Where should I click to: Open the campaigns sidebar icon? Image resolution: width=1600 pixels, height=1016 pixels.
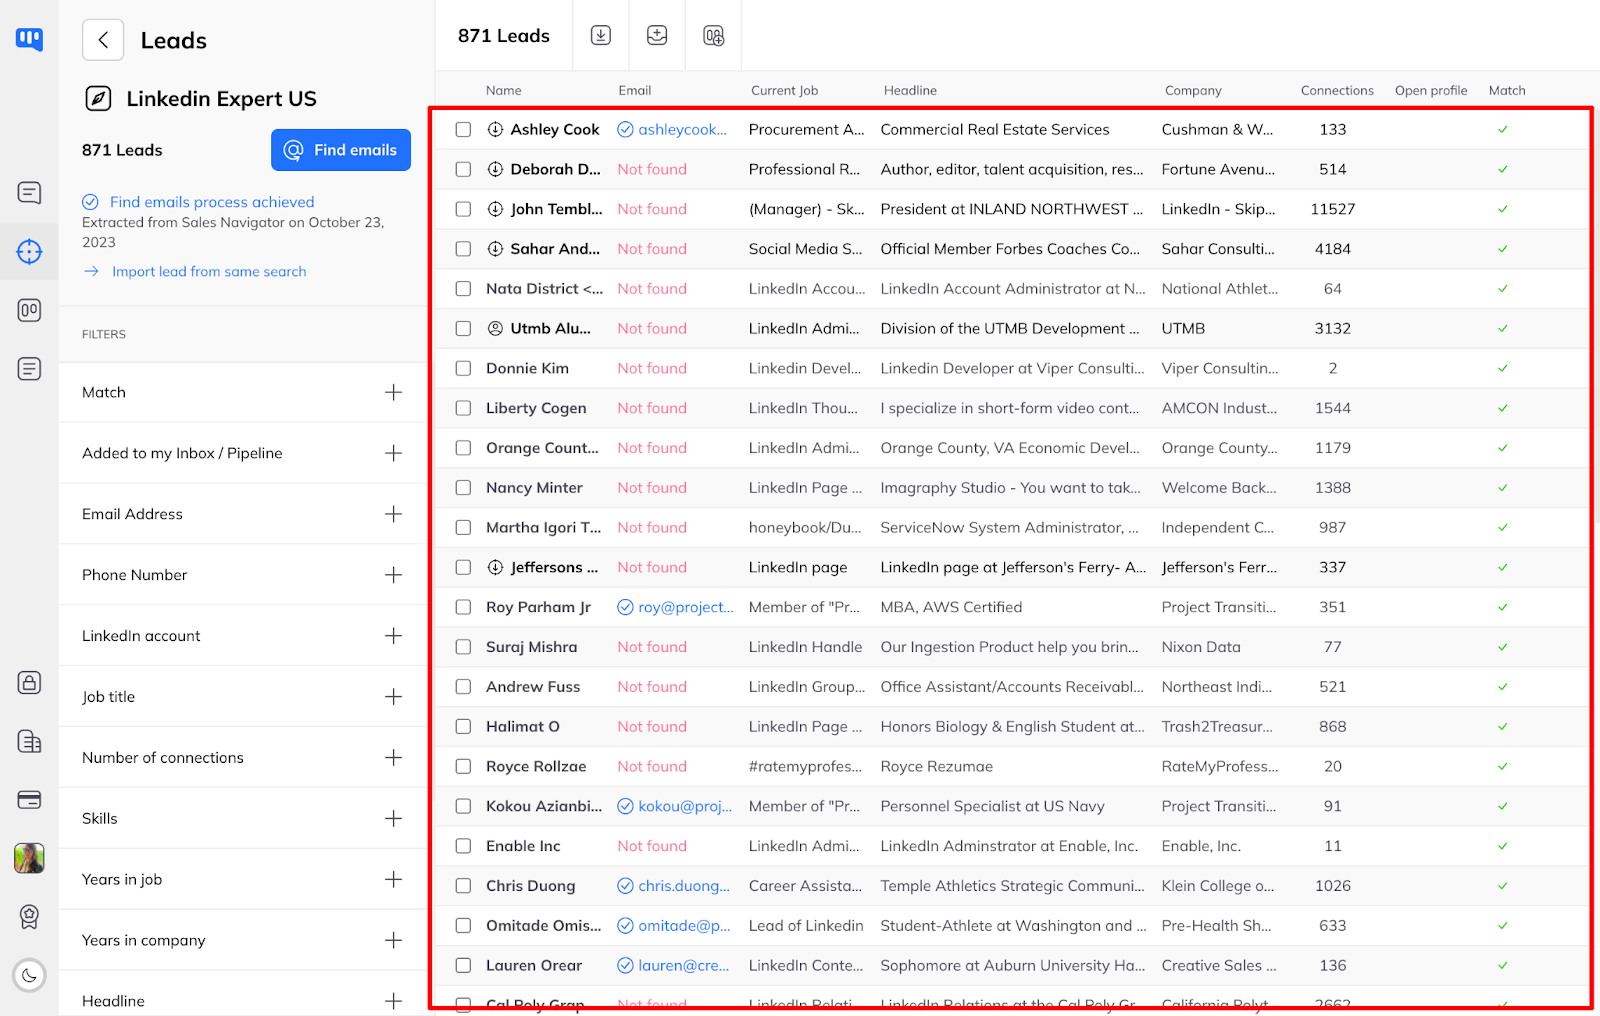29,310
